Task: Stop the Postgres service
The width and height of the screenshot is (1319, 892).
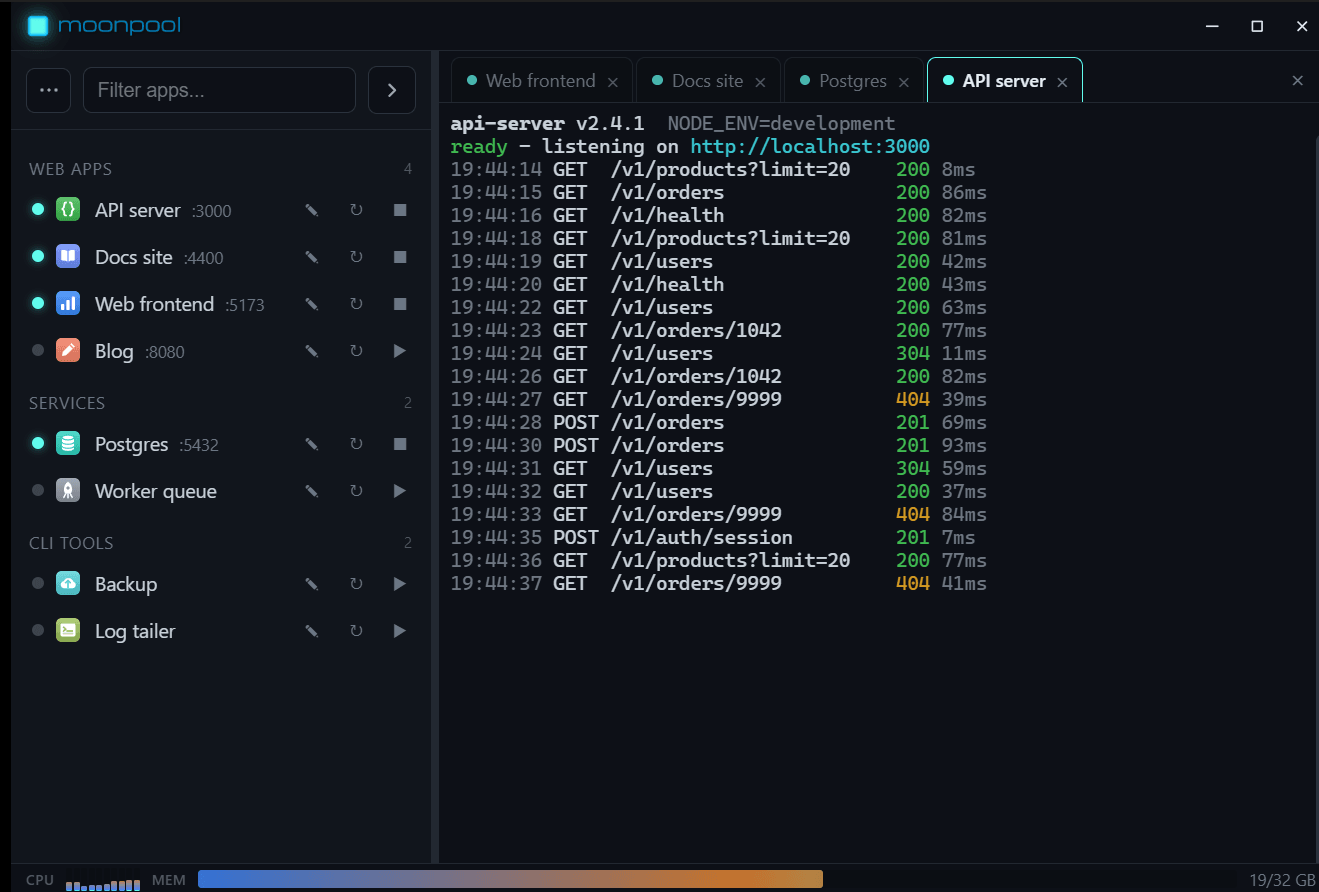Action: 400,444
